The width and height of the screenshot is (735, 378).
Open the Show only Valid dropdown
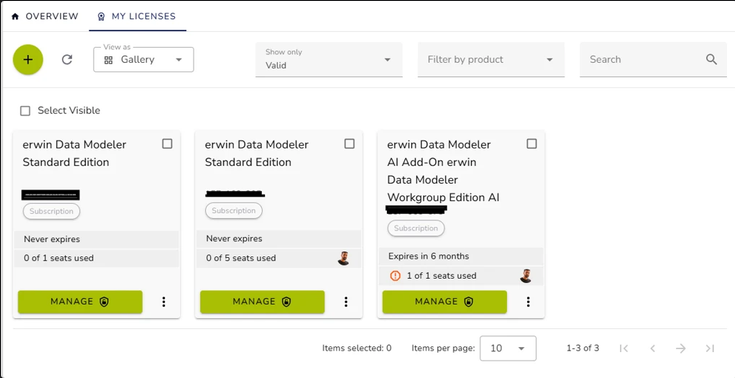pyautogui.click(x=329, y=60)
